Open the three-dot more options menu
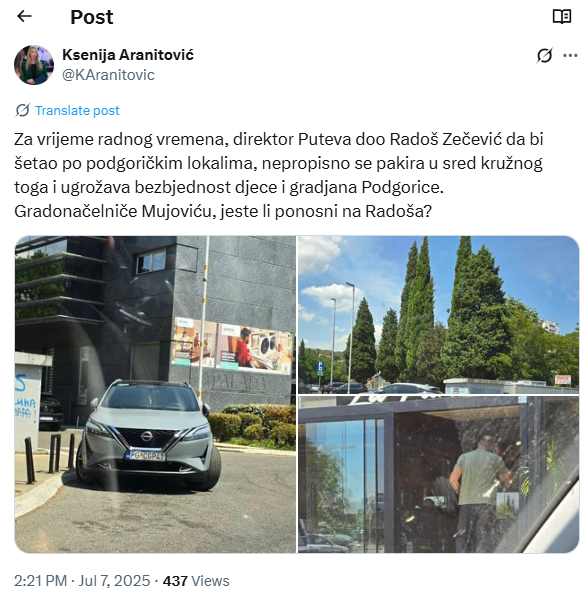This screenshot has width=586, height=593. [570, 56]
